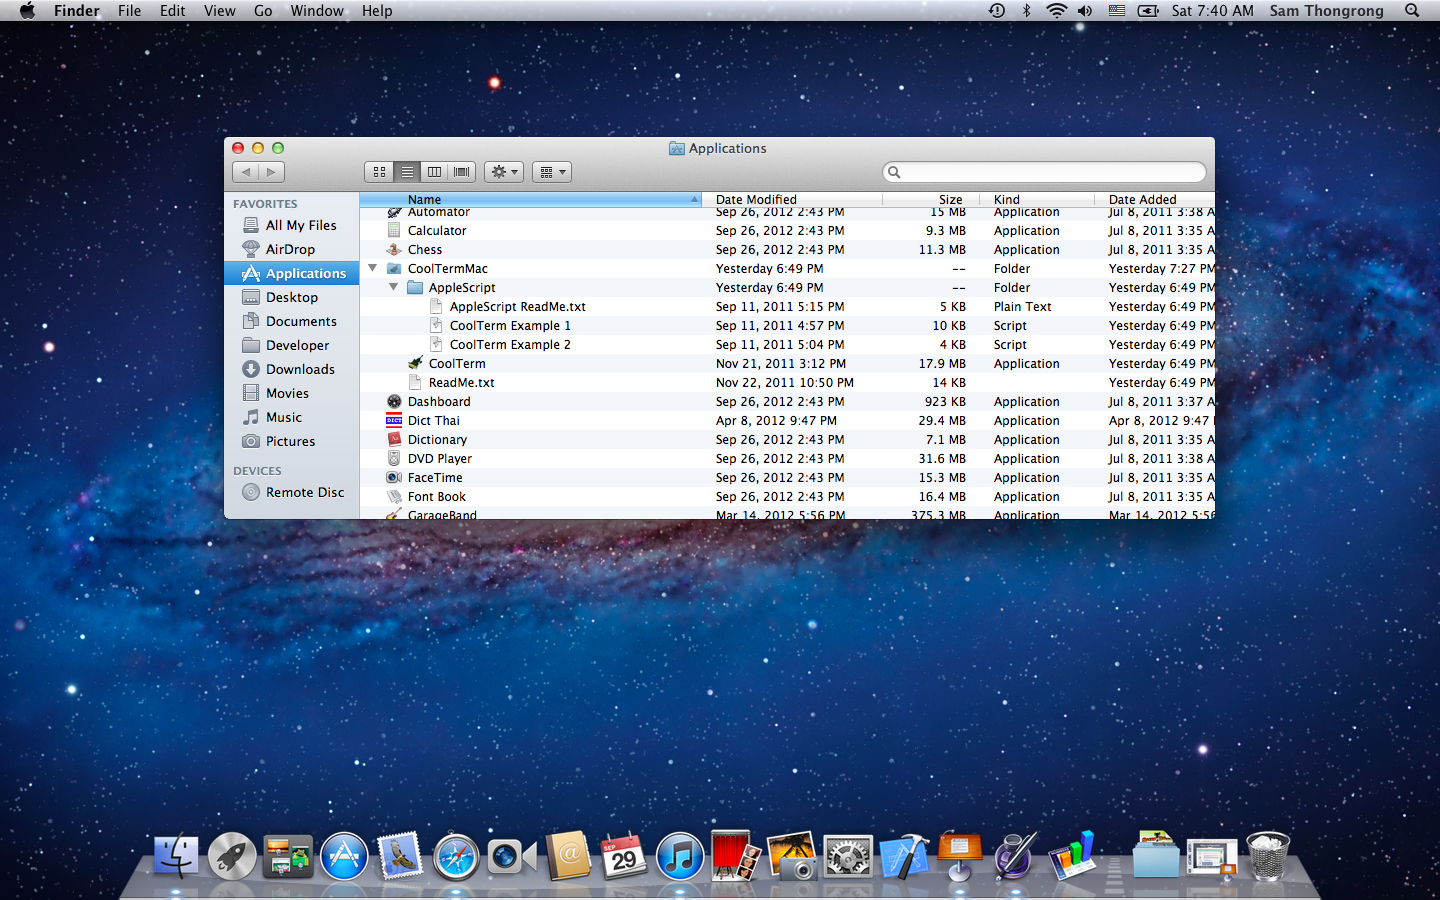The height and width of the screenshot is (900, 1440).
Task: Switch Finder to Cover Flow view
Action: [462, 172]
